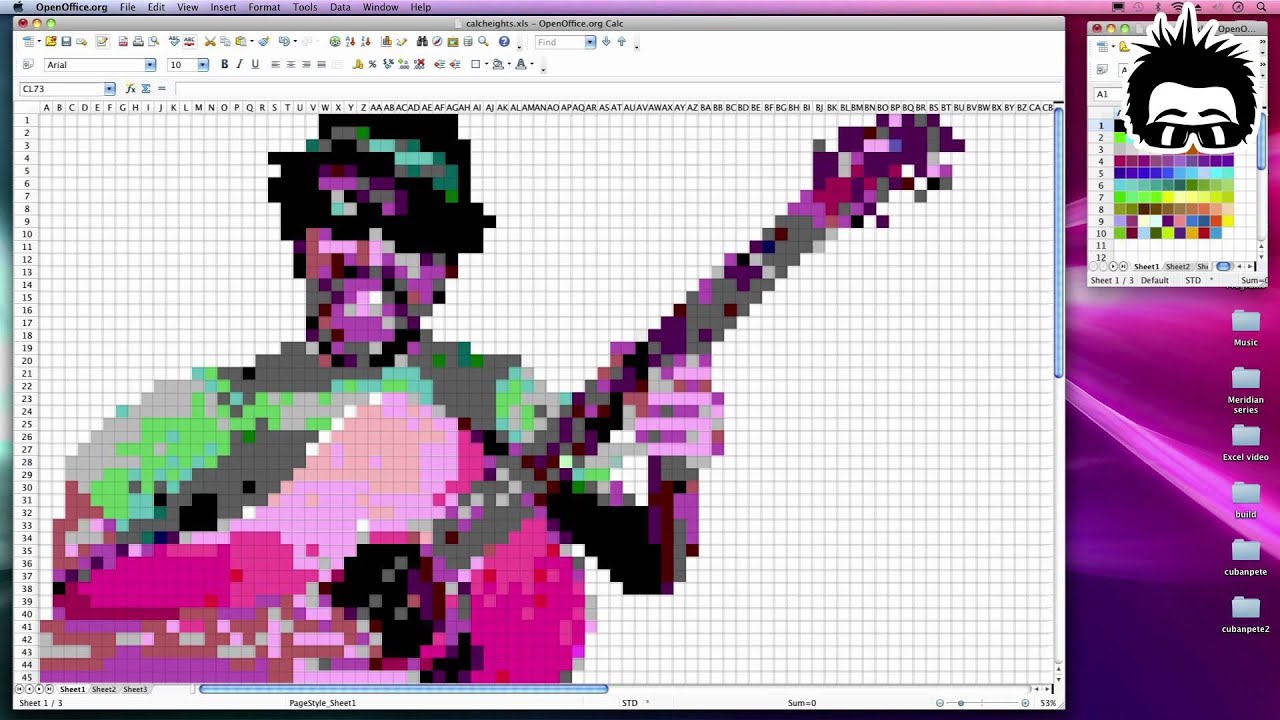The width and height of the screenshot is (1280, 720).
Task: Open the cubanpete2 desktop folder
Action: point(1246,615)
